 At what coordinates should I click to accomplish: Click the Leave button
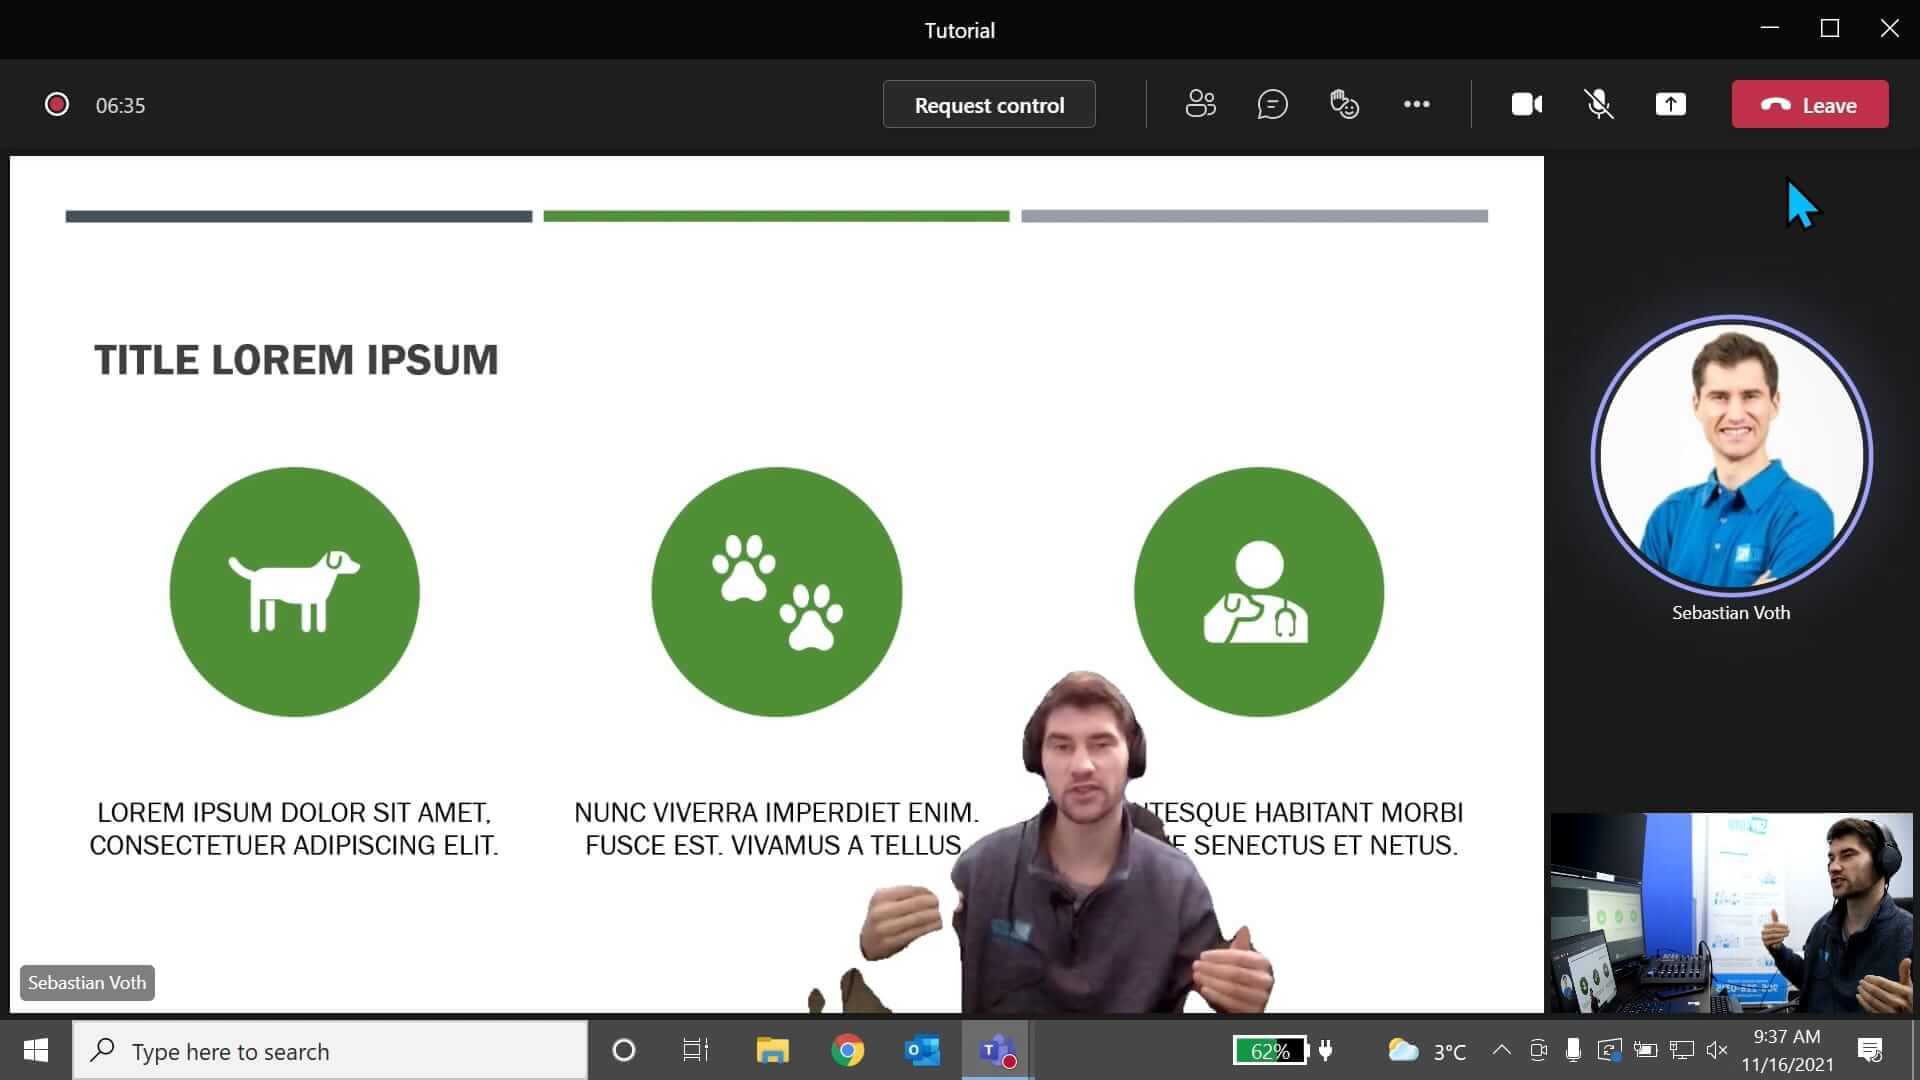1810,104
